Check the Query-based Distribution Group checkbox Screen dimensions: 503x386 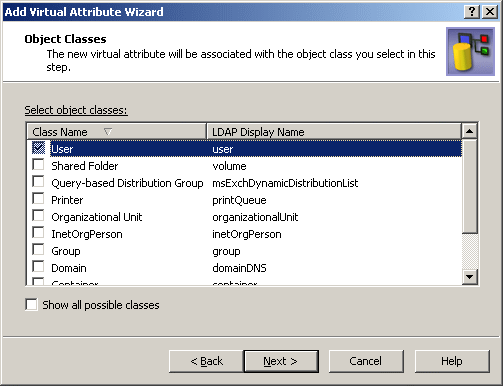pyautogui.click(x=38, y=182)
